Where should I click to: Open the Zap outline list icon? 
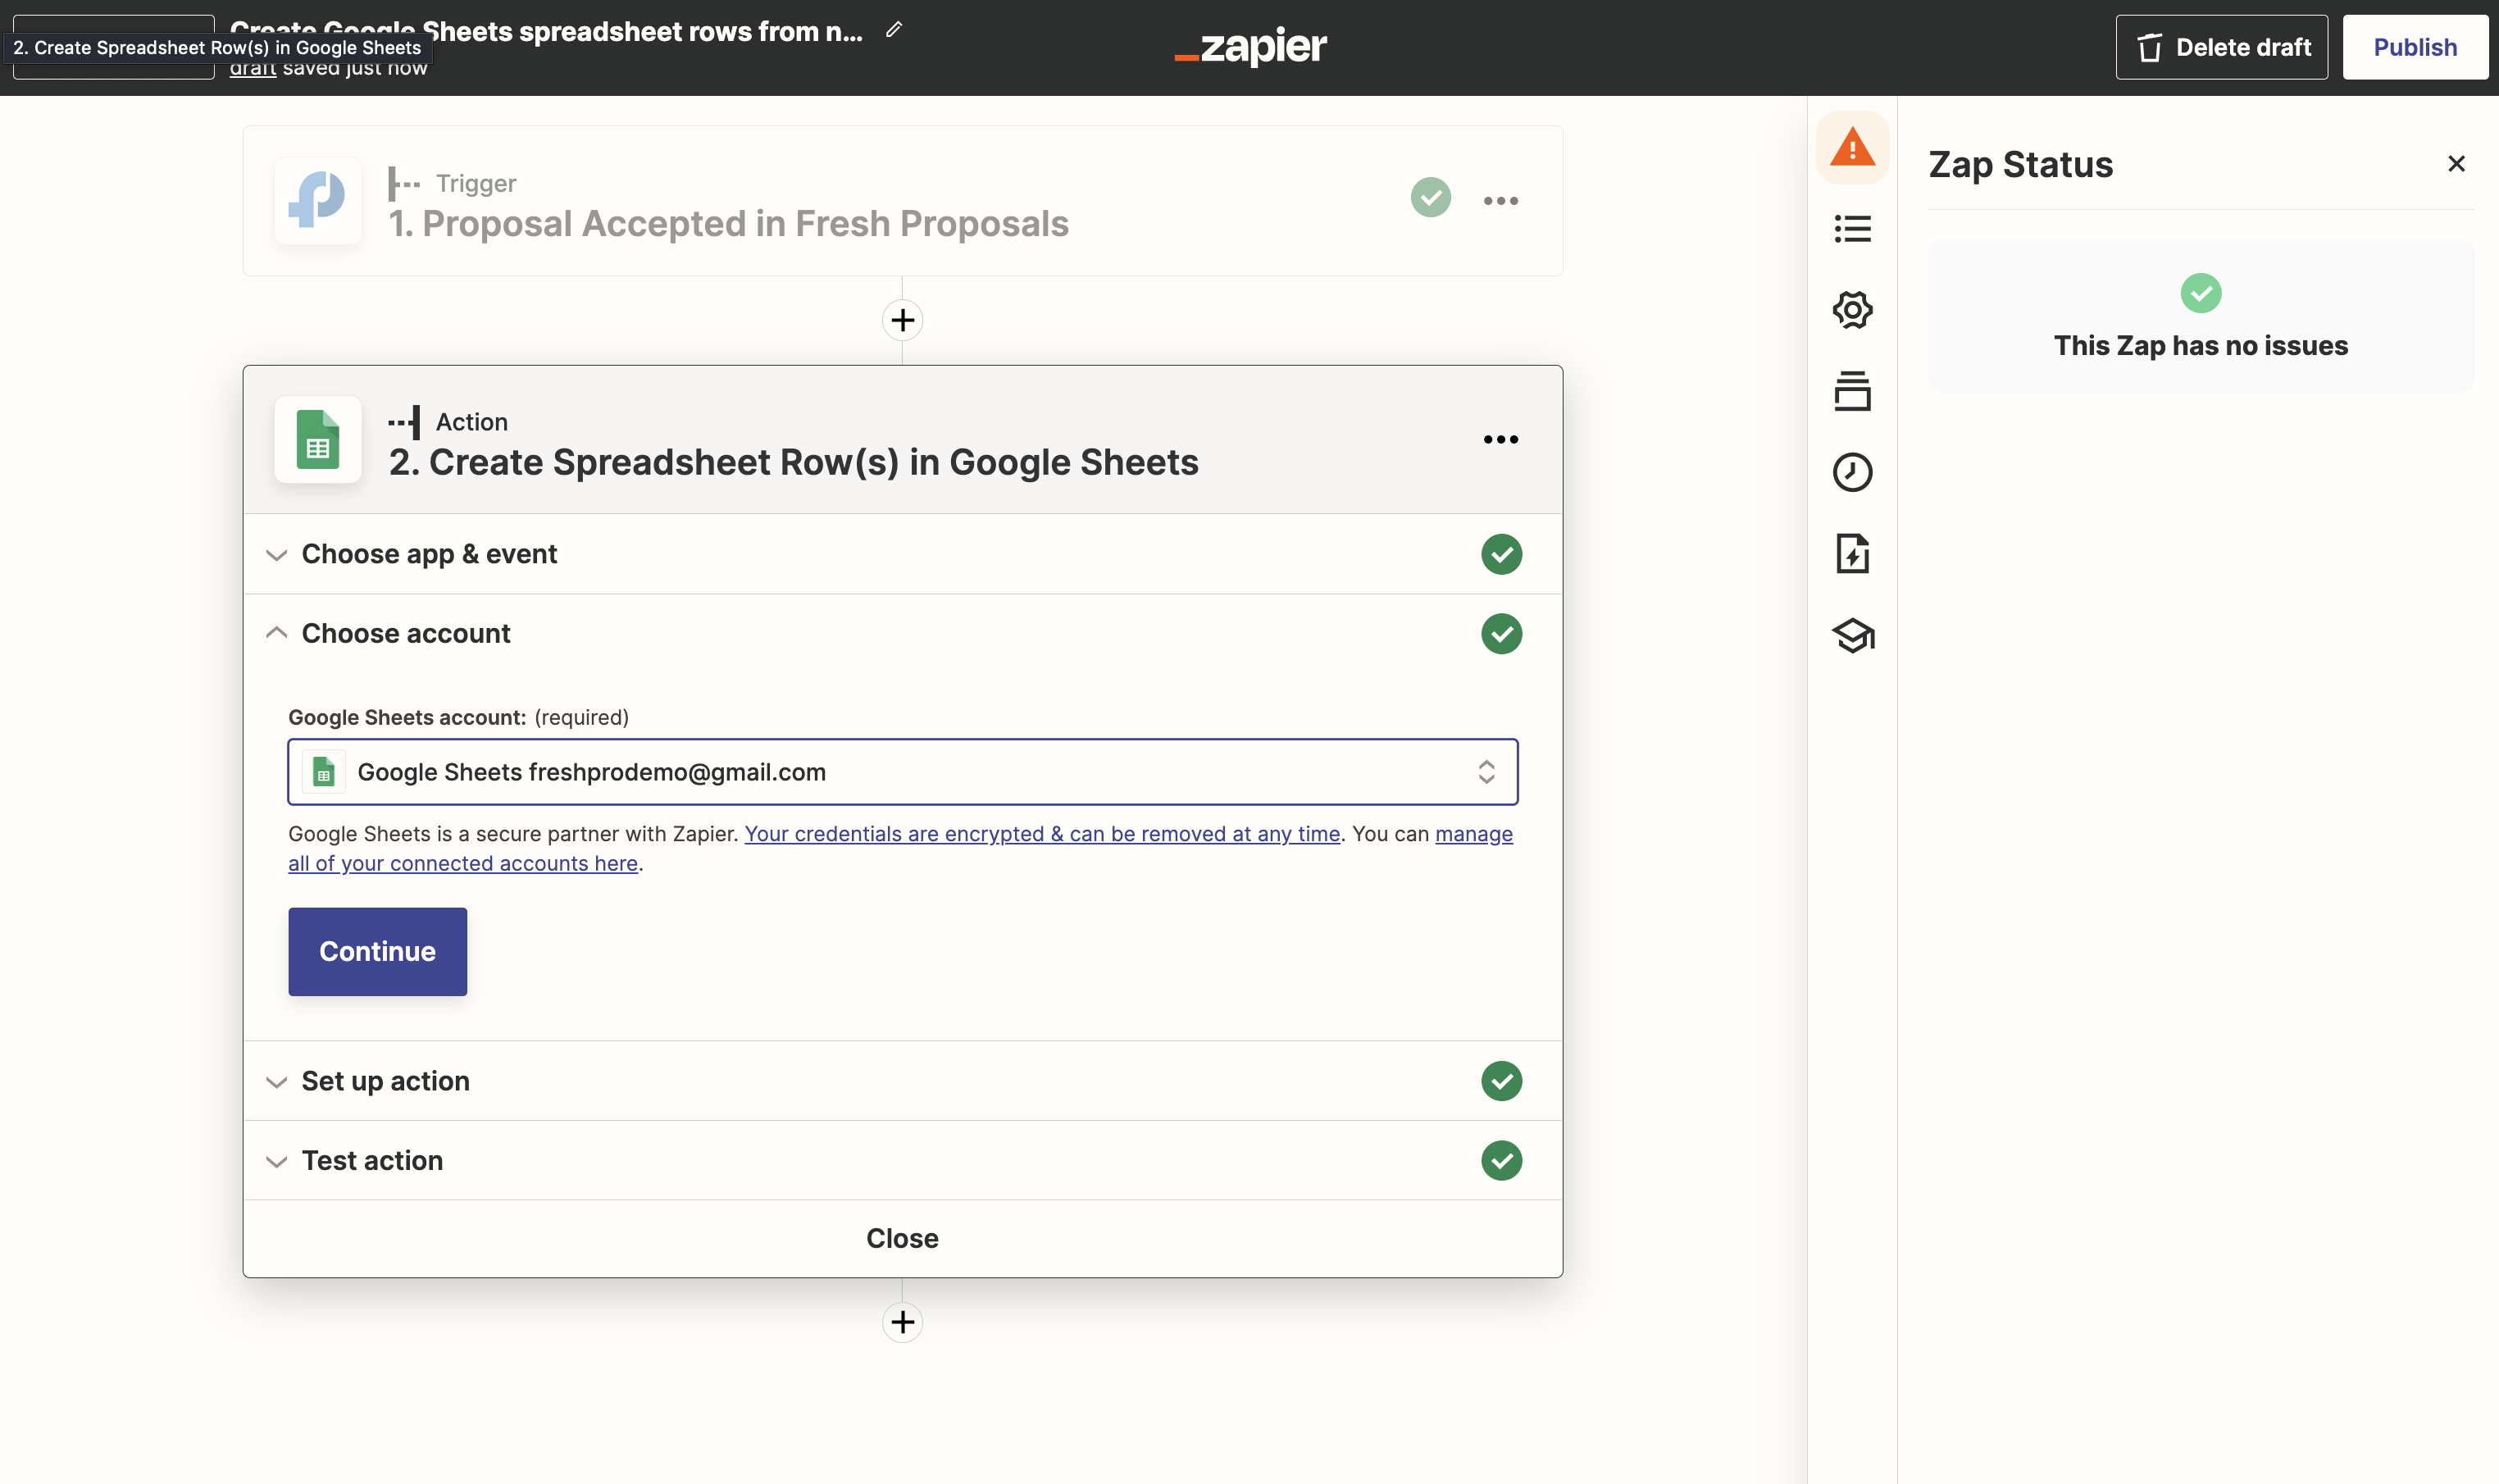click(1852, 229)
